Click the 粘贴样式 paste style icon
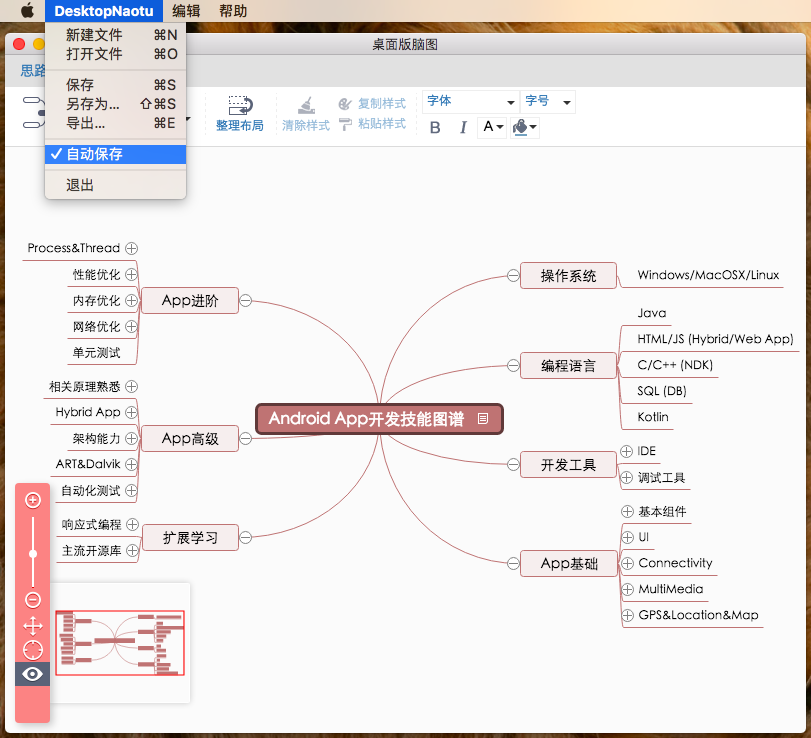Image resolution: width=811 pixels, height=738 pixels. (345, 125)
